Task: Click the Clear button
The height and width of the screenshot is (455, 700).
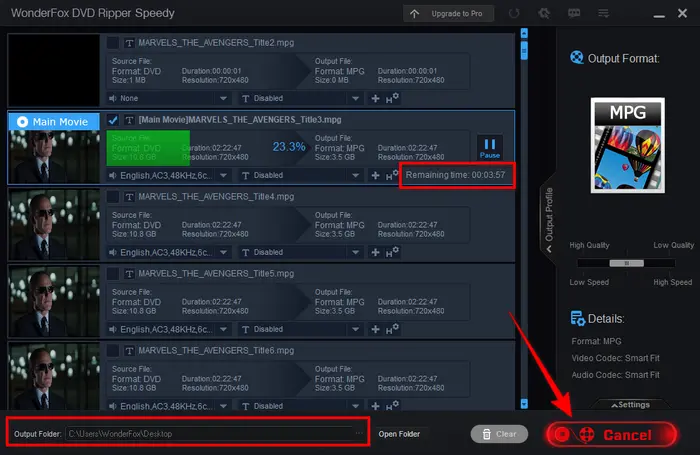Action: [x=499, y=434]
